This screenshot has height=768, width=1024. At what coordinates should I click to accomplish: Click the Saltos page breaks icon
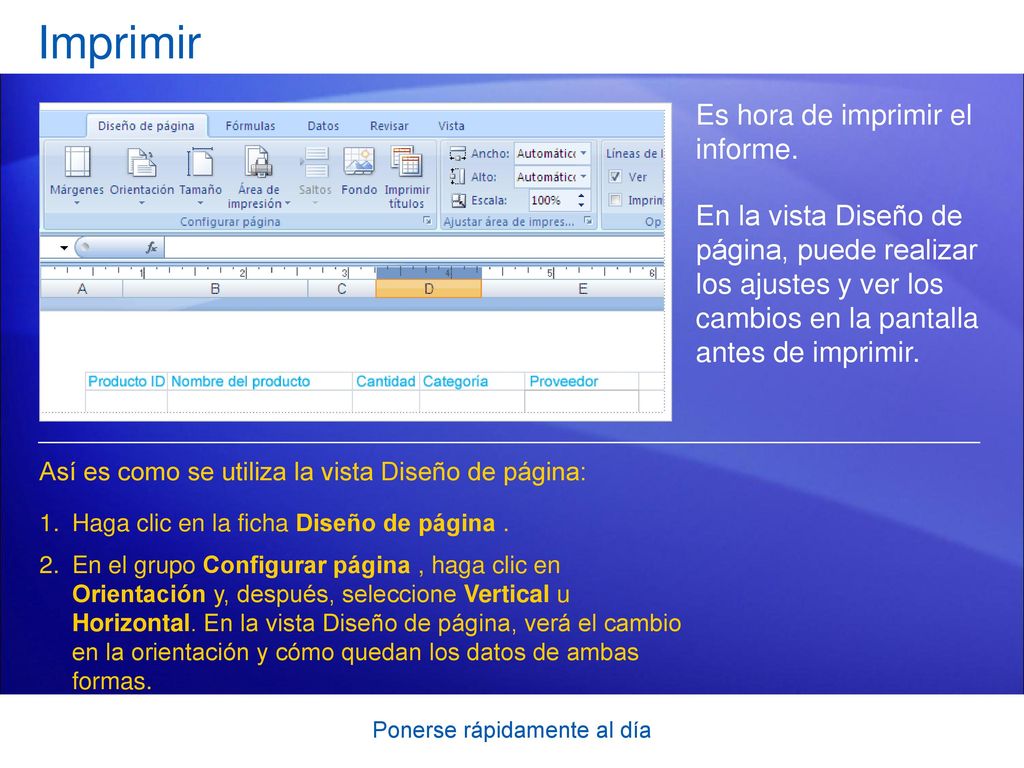tap(315, 162)
